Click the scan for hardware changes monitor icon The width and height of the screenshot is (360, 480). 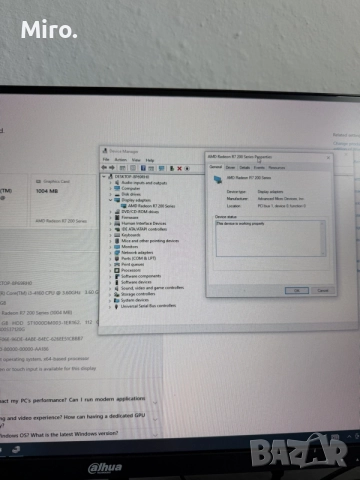click(x=161, y=168)
